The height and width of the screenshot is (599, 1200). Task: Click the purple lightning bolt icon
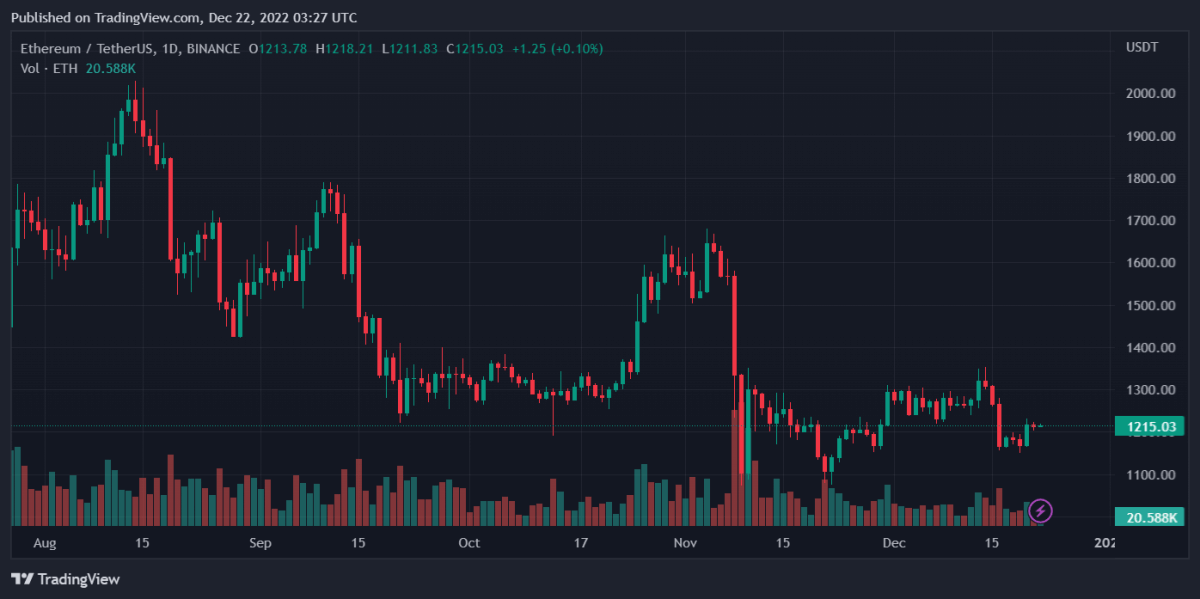coord(1040,511)
